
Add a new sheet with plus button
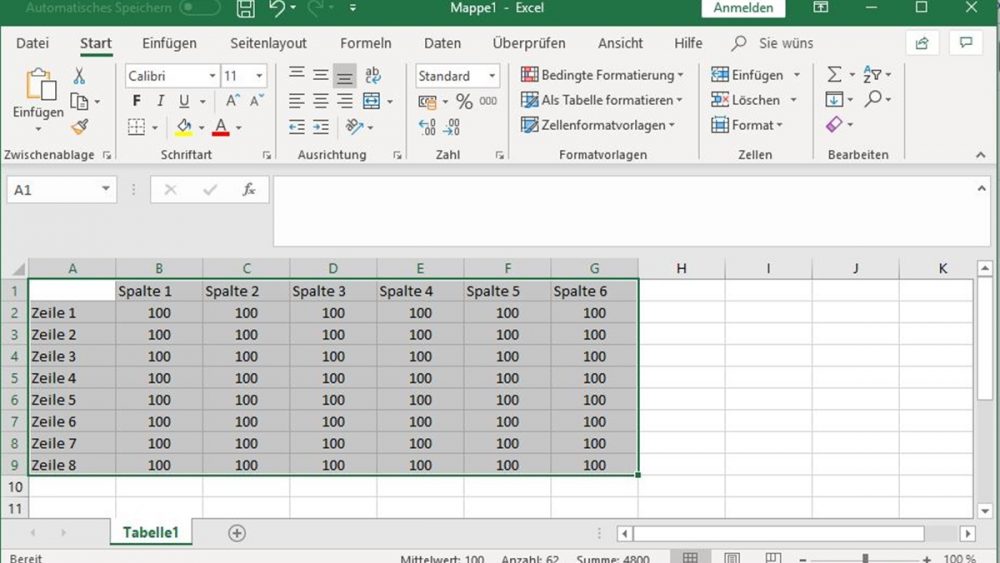coord(237,533)
